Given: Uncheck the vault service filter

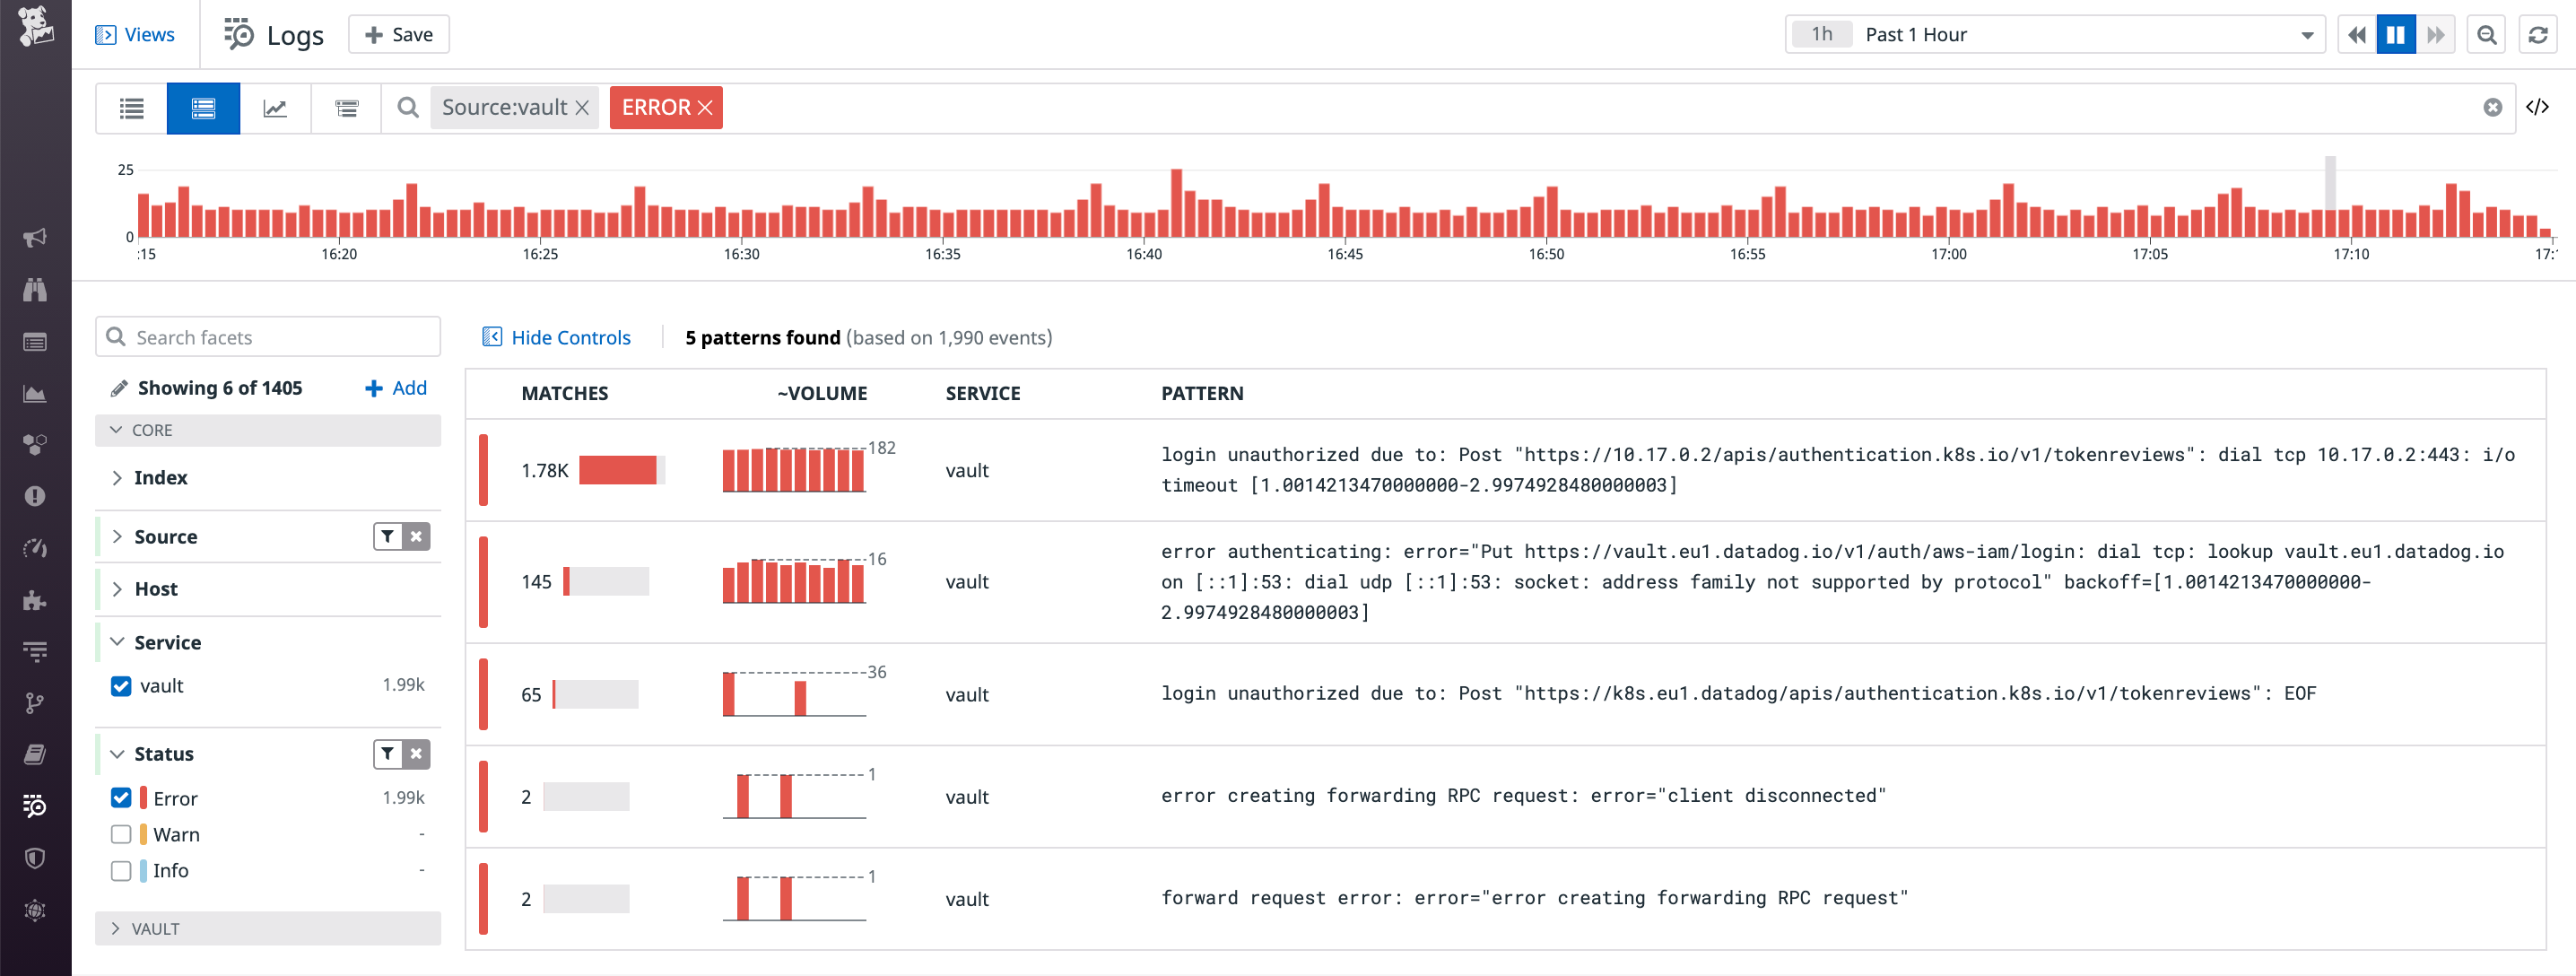Looking at the screenshot, I should click(121, 686).
